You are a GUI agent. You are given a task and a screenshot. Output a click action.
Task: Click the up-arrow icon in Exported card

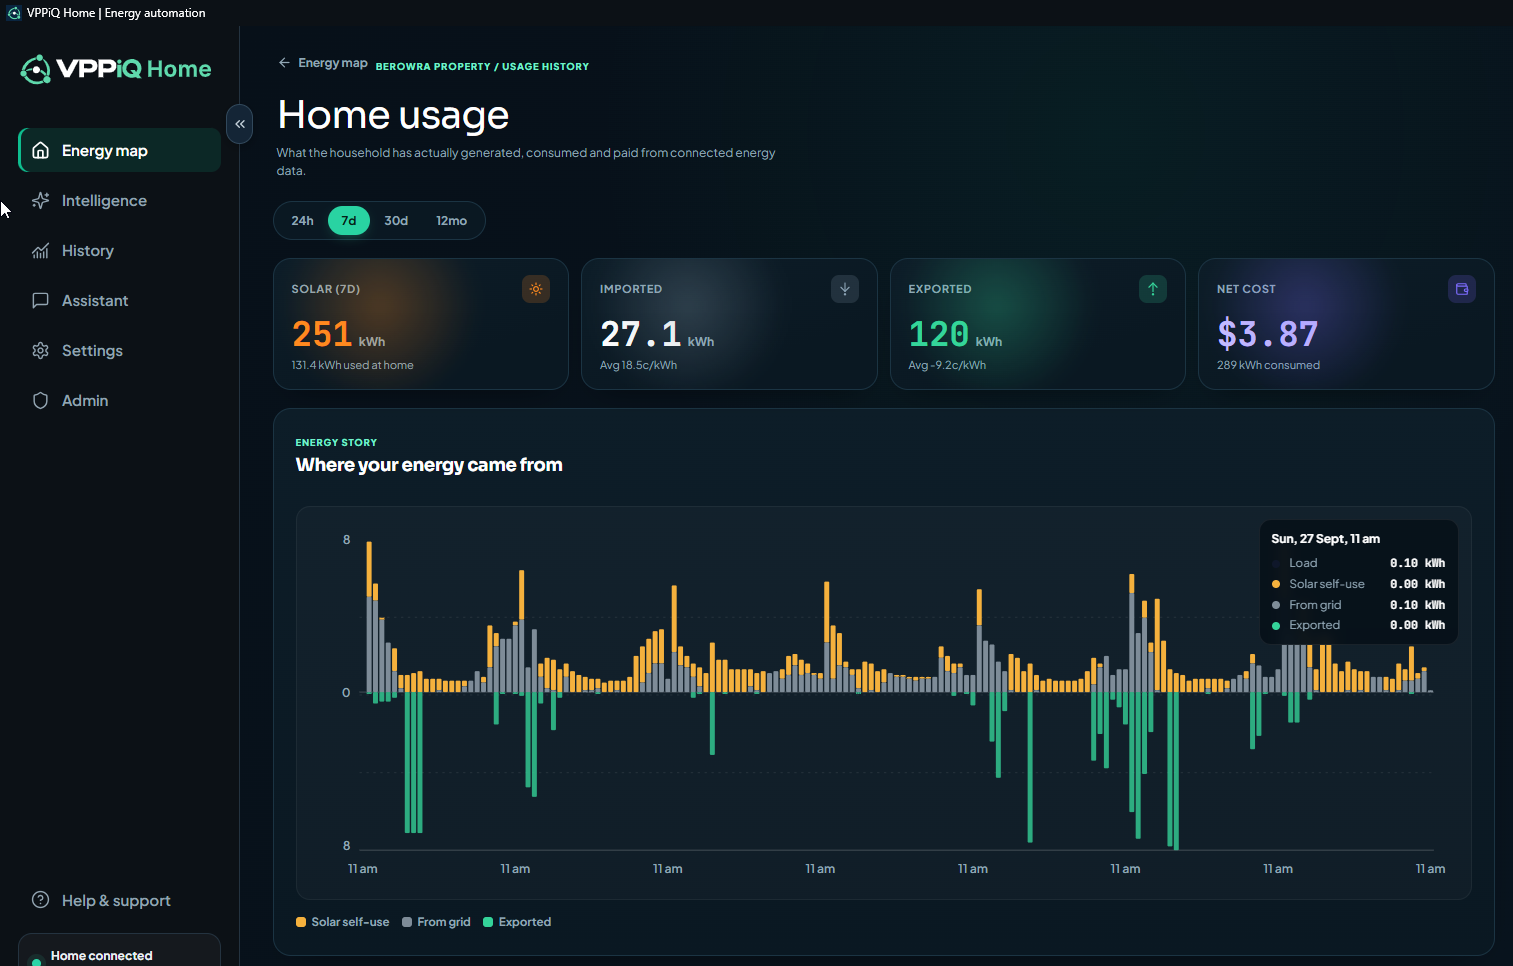tap(1153, 289)
